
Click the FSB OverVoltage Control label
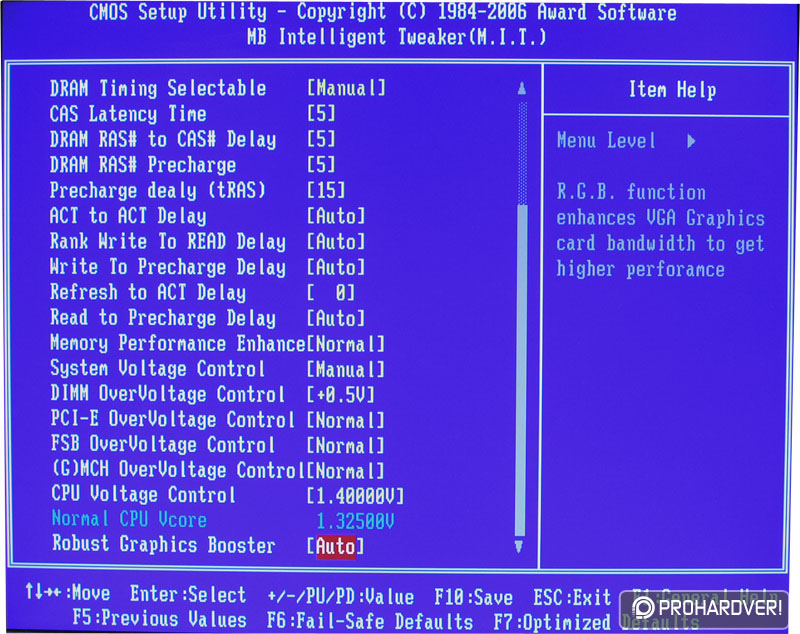pyautogui.click(x=163, y=444)
